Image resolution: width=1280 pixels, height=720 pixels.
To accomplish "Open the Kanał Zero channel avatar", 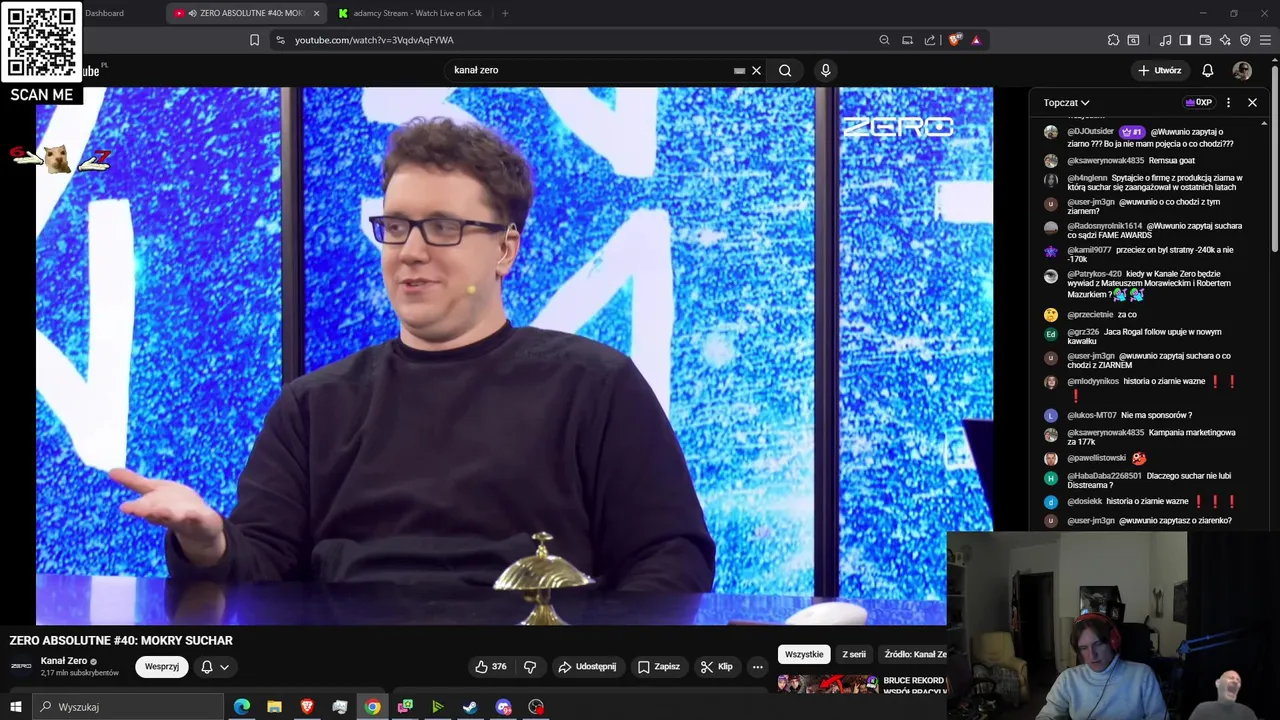I will point(21,666).
